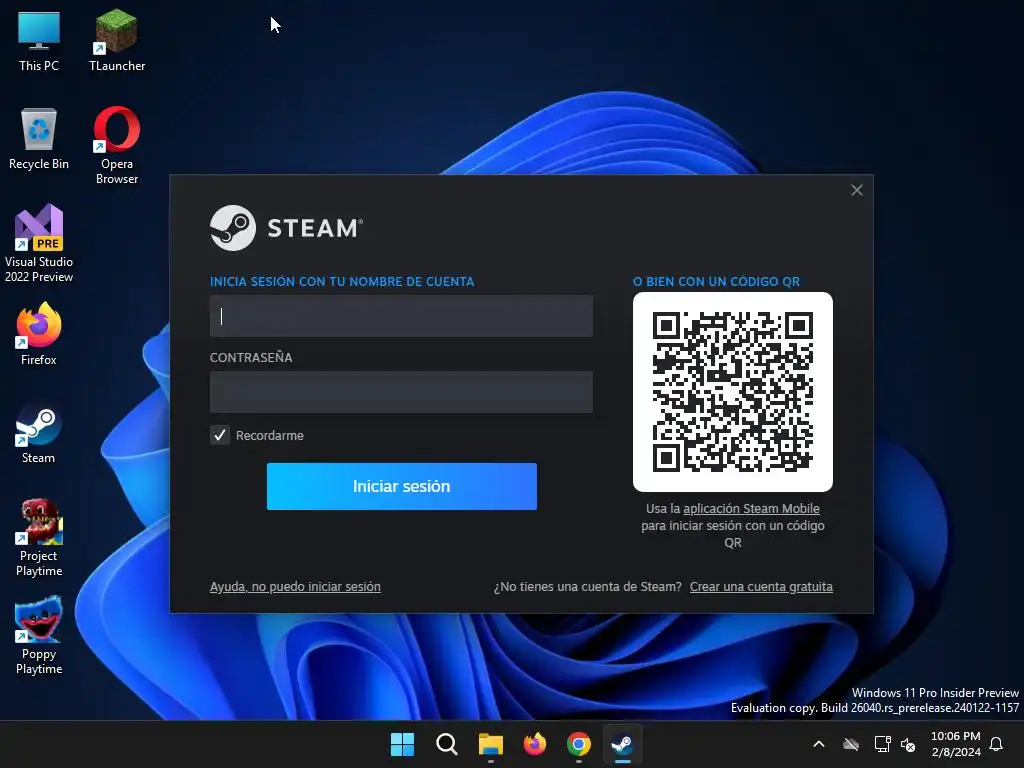Screen dimensions: 1024x768
Task: Open the Windows Start menu
Action: (x=402, y=744)
